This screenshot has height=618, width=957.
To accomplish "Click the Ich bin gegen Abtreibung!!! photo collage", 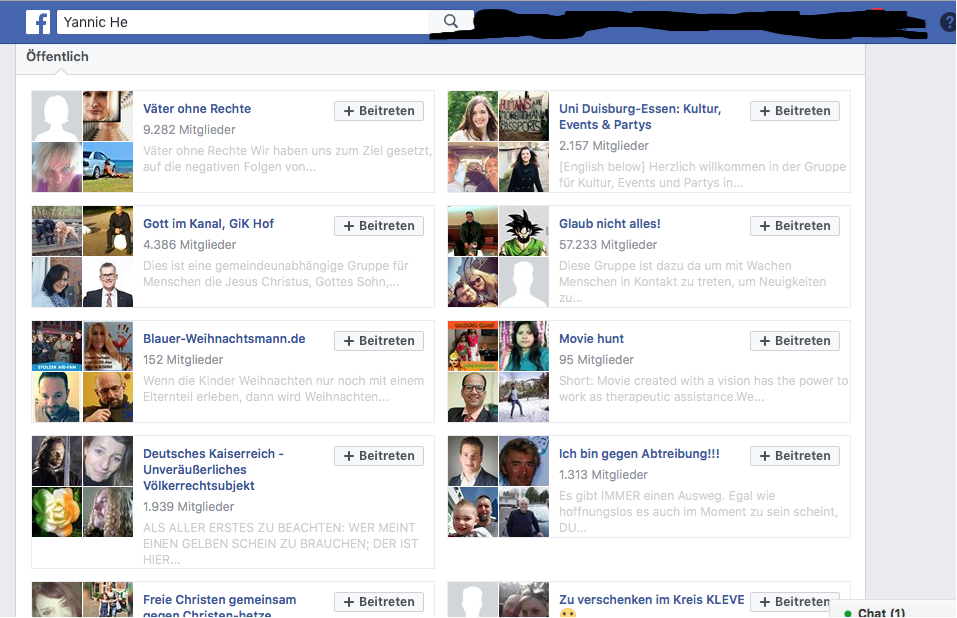I will tap(498, 486).
